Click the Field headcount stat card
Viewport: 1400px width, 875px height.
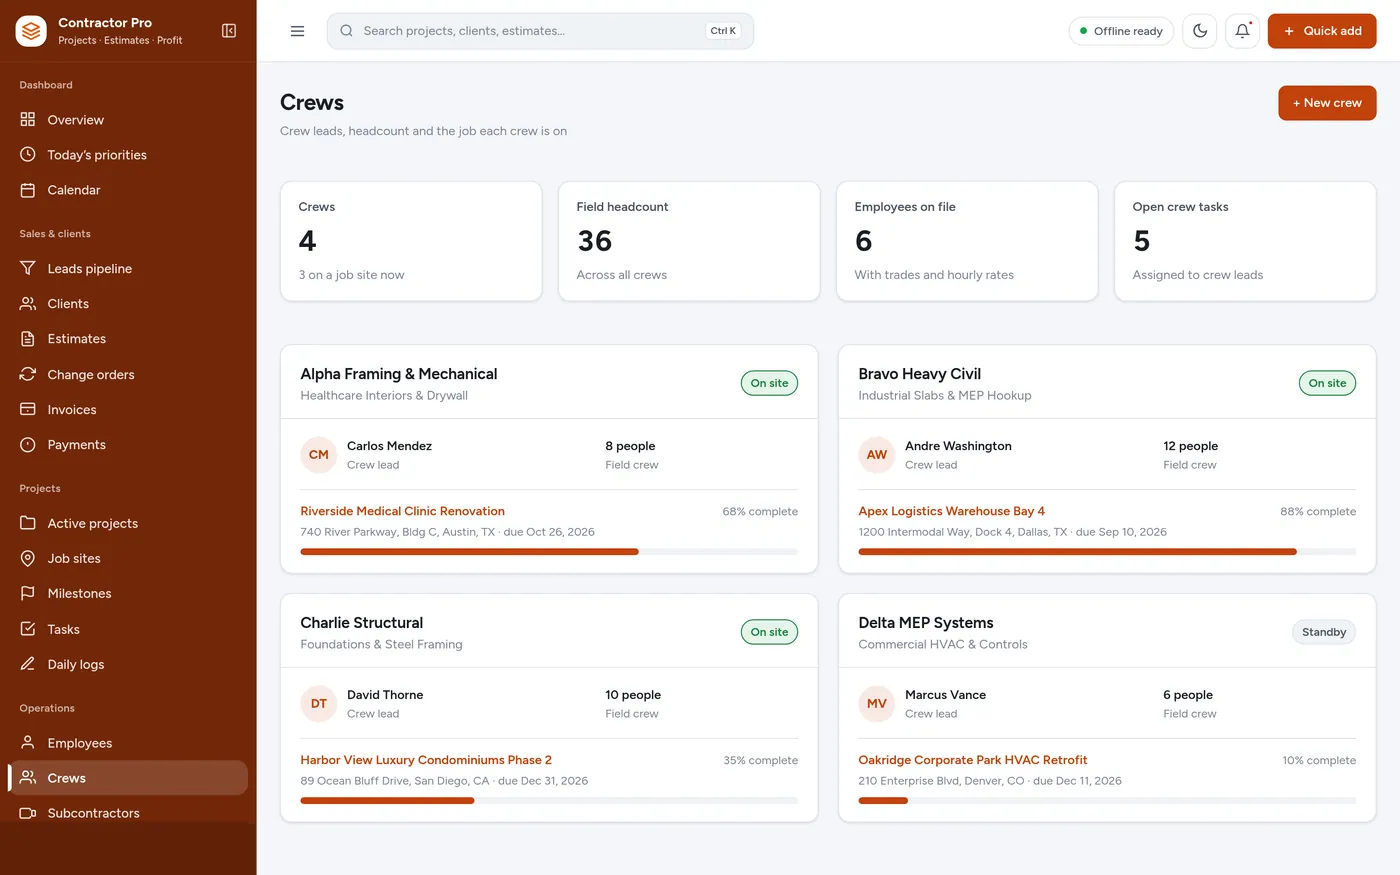[689, 241]
